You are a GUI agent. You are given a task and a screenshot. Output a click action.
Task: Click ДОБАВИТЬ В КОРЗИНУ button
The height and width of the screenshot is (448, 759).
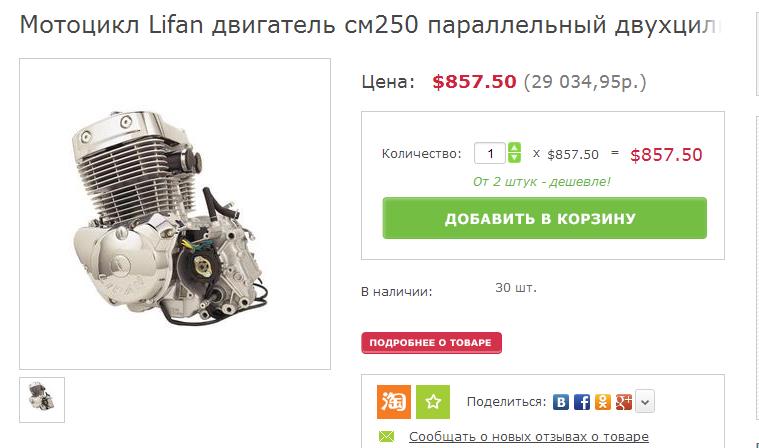(545, 218)
